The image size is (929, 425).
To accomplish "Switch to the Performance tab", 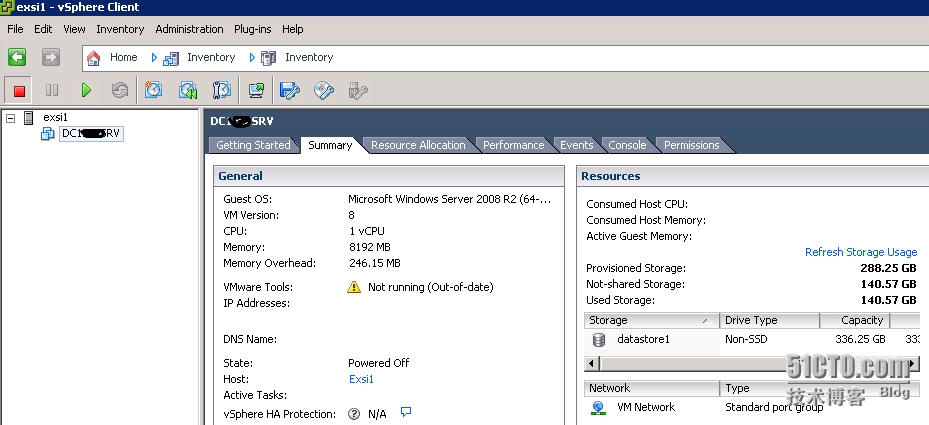I will [x=514, y=145].
